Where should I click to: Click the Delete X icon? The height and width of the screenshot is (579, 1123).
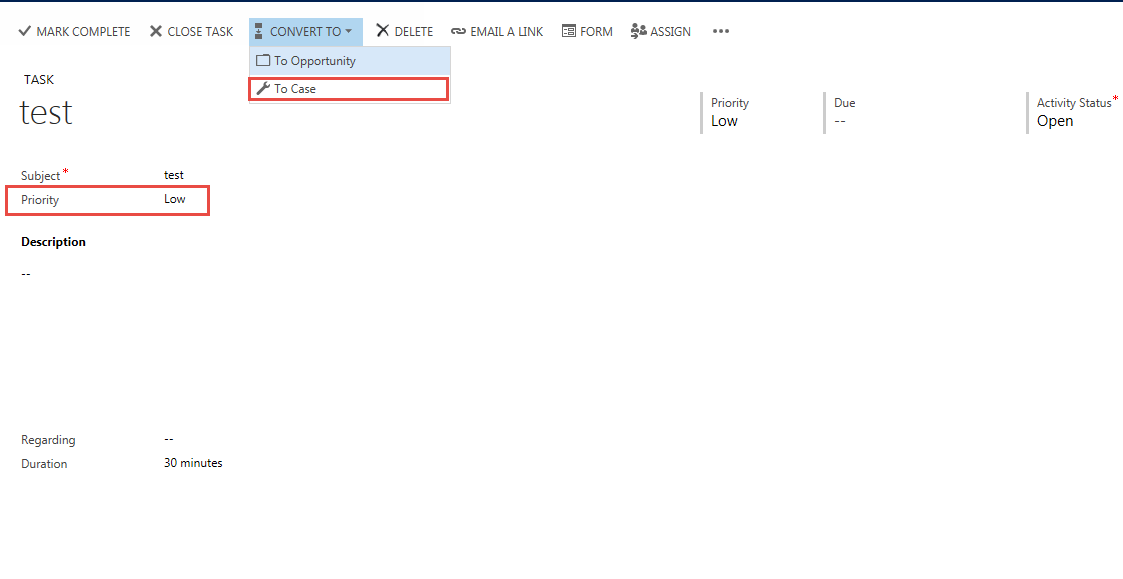pyautogui.click(x=384, y=31)
